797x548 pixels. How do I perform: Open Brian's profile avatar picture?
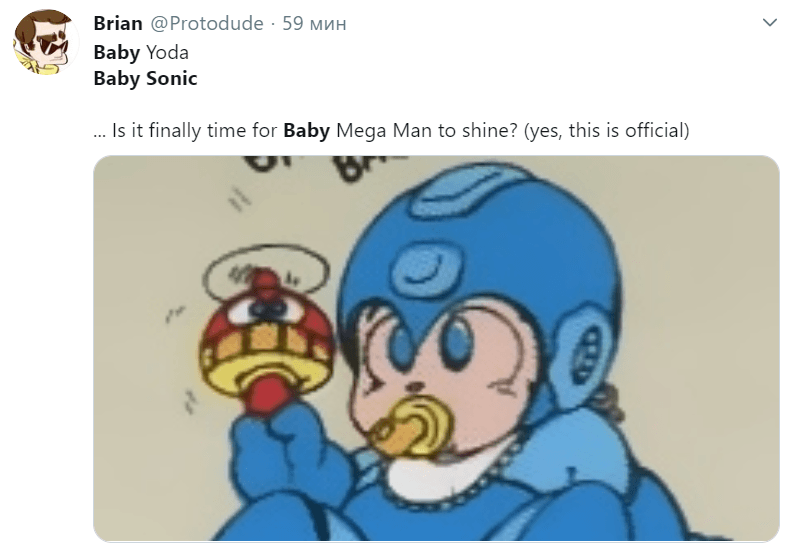point(45,43)
